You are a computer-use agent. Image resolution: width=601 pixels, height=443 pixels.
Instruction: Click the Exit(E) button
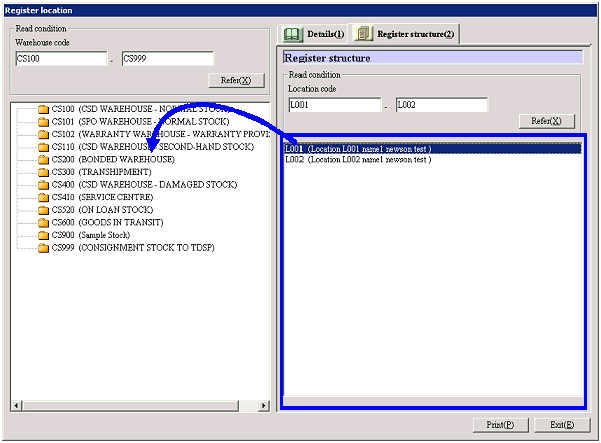pyautogui.click(x=560, y=425)
